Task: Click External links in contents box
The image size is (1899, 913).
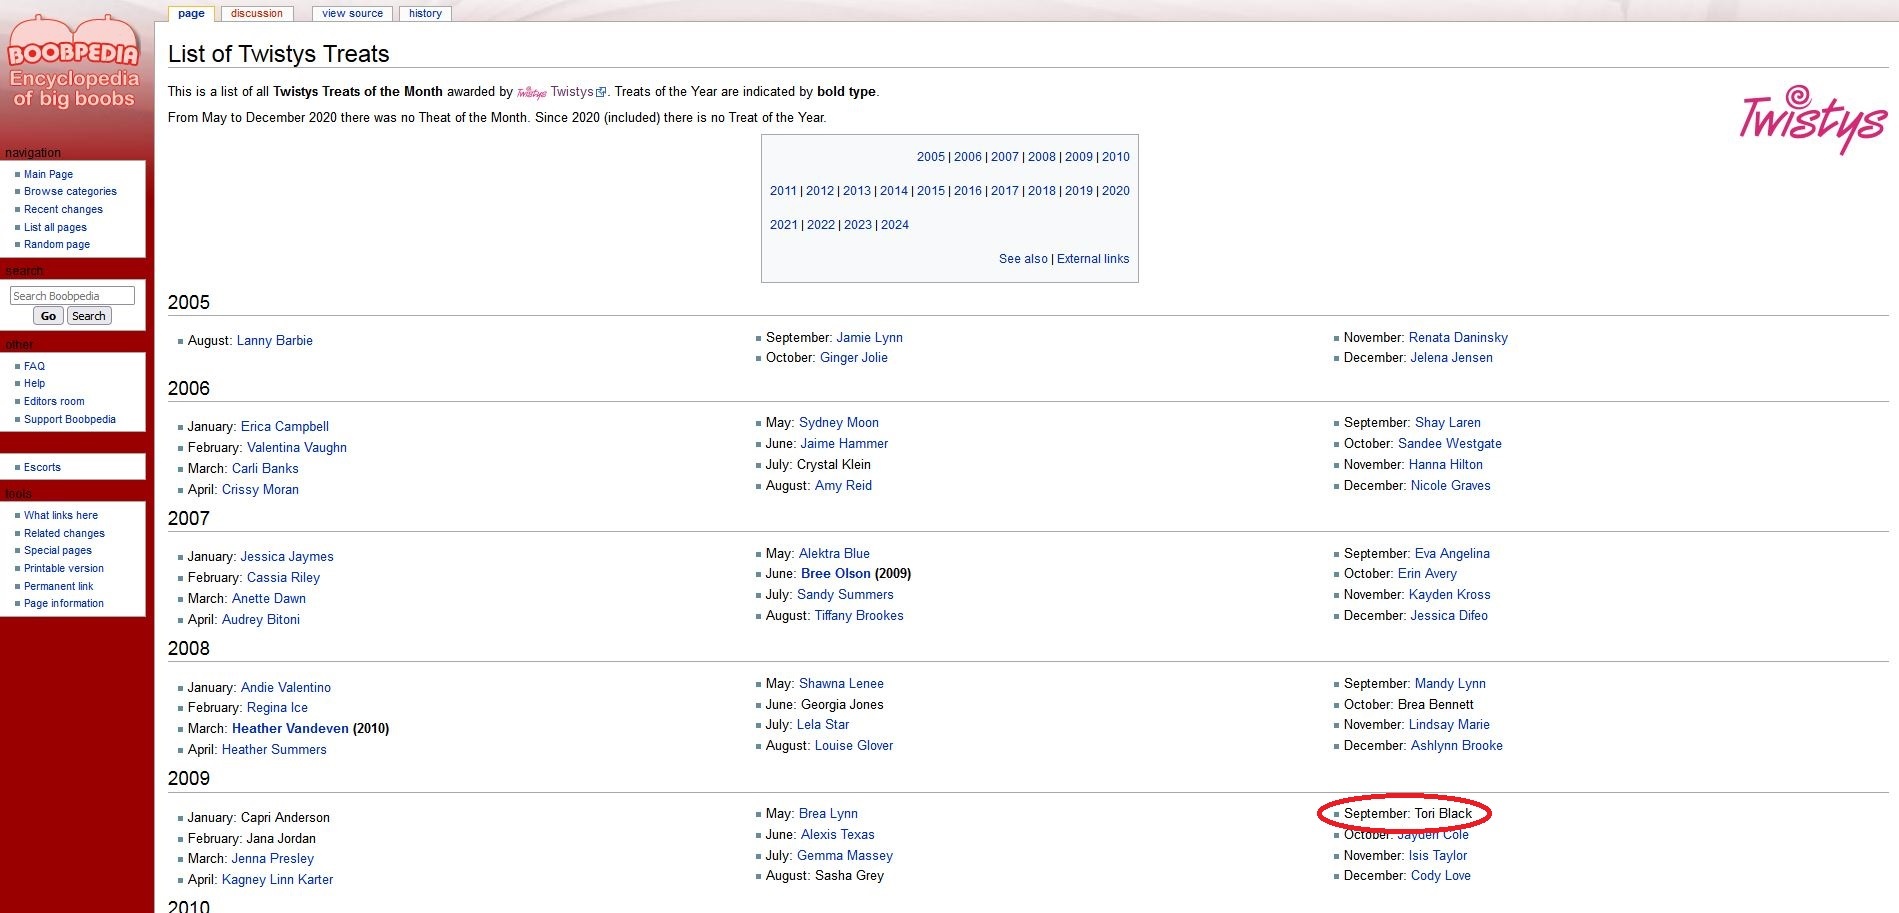Action: 1093,259
